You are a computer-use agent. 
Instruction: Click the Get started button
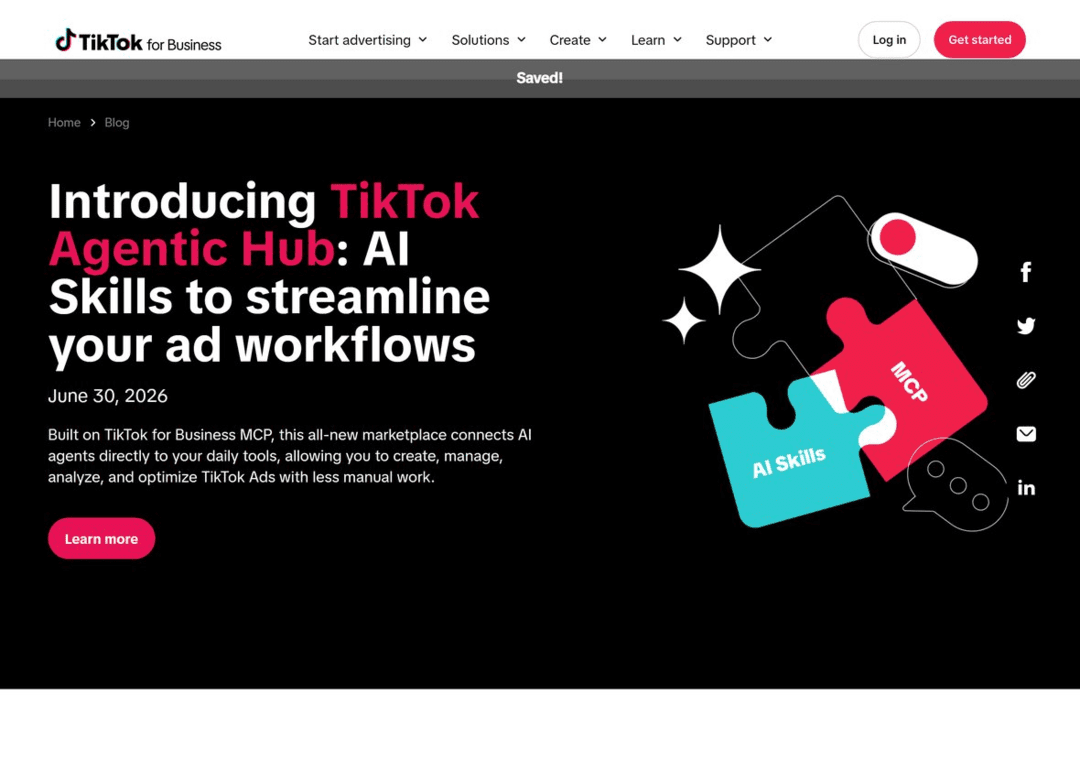979,40
